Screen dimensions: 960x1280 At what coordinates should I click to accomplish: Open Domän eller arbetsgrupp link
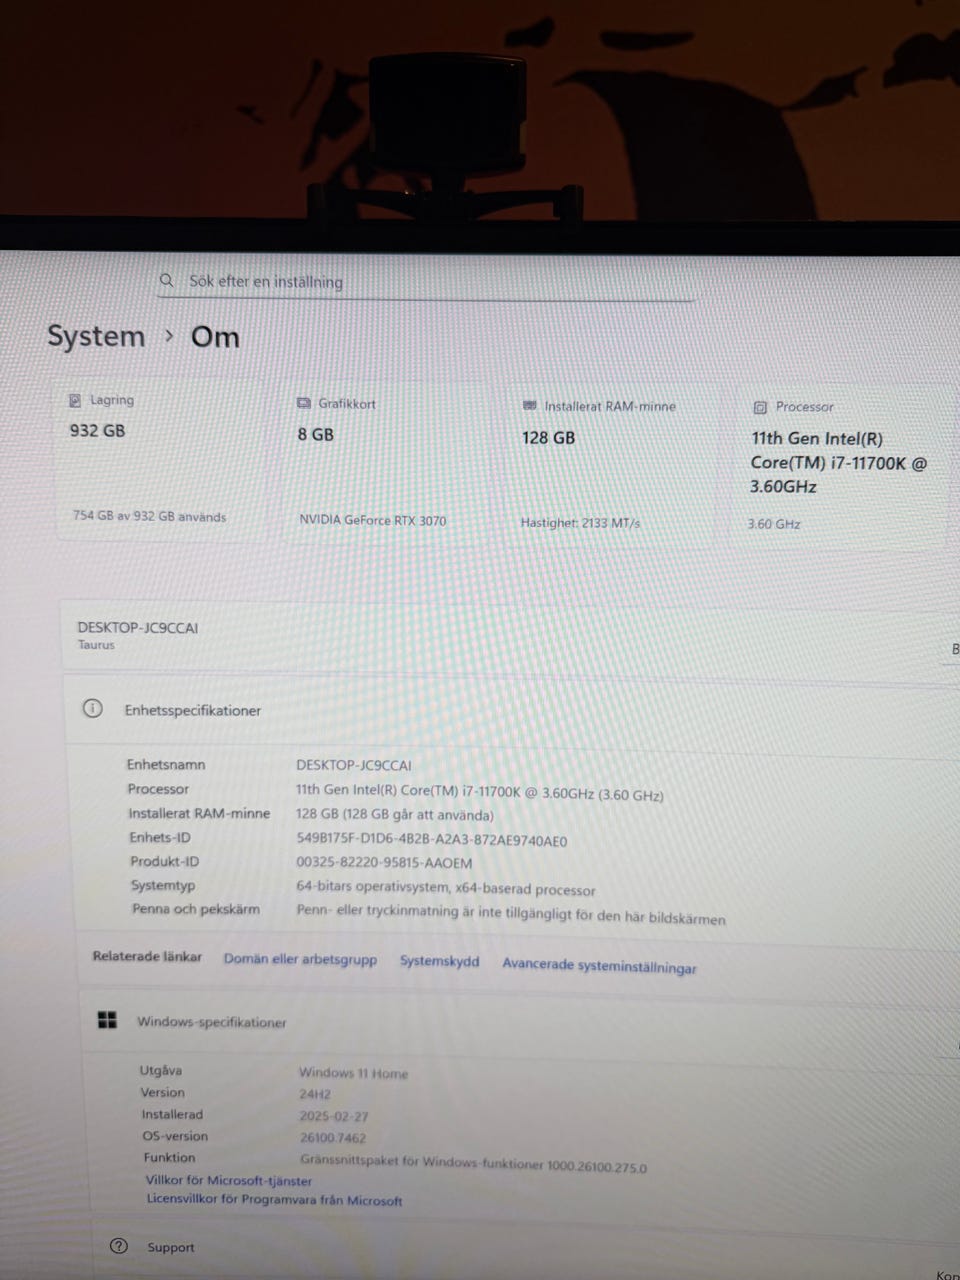(300, 959)
